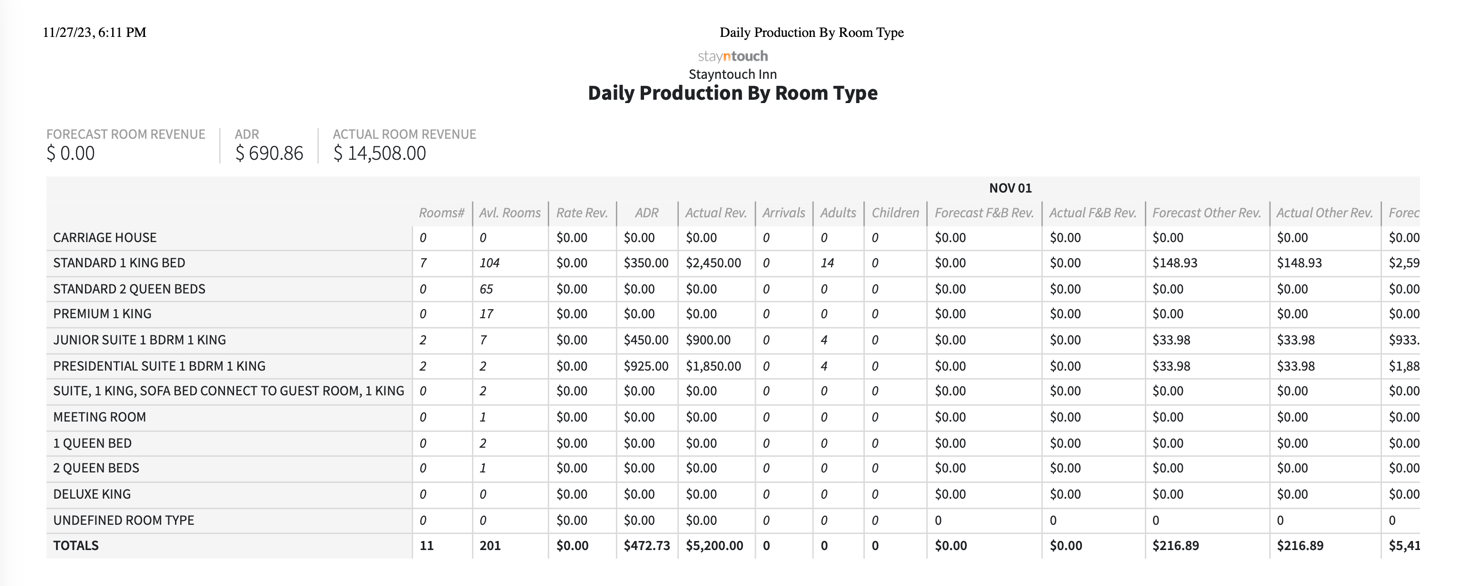This screenshot has height=586, width=1466.
Task: Click the Children column header
Action: (895, 212)
